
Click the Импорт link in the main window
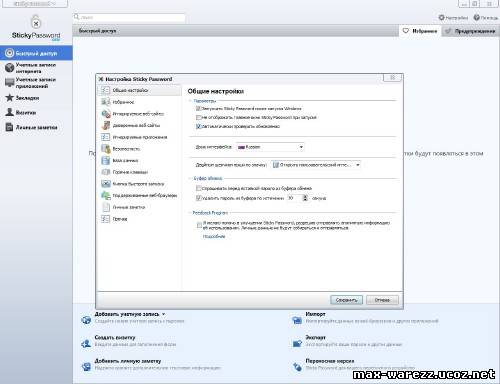tap(315, 314)
